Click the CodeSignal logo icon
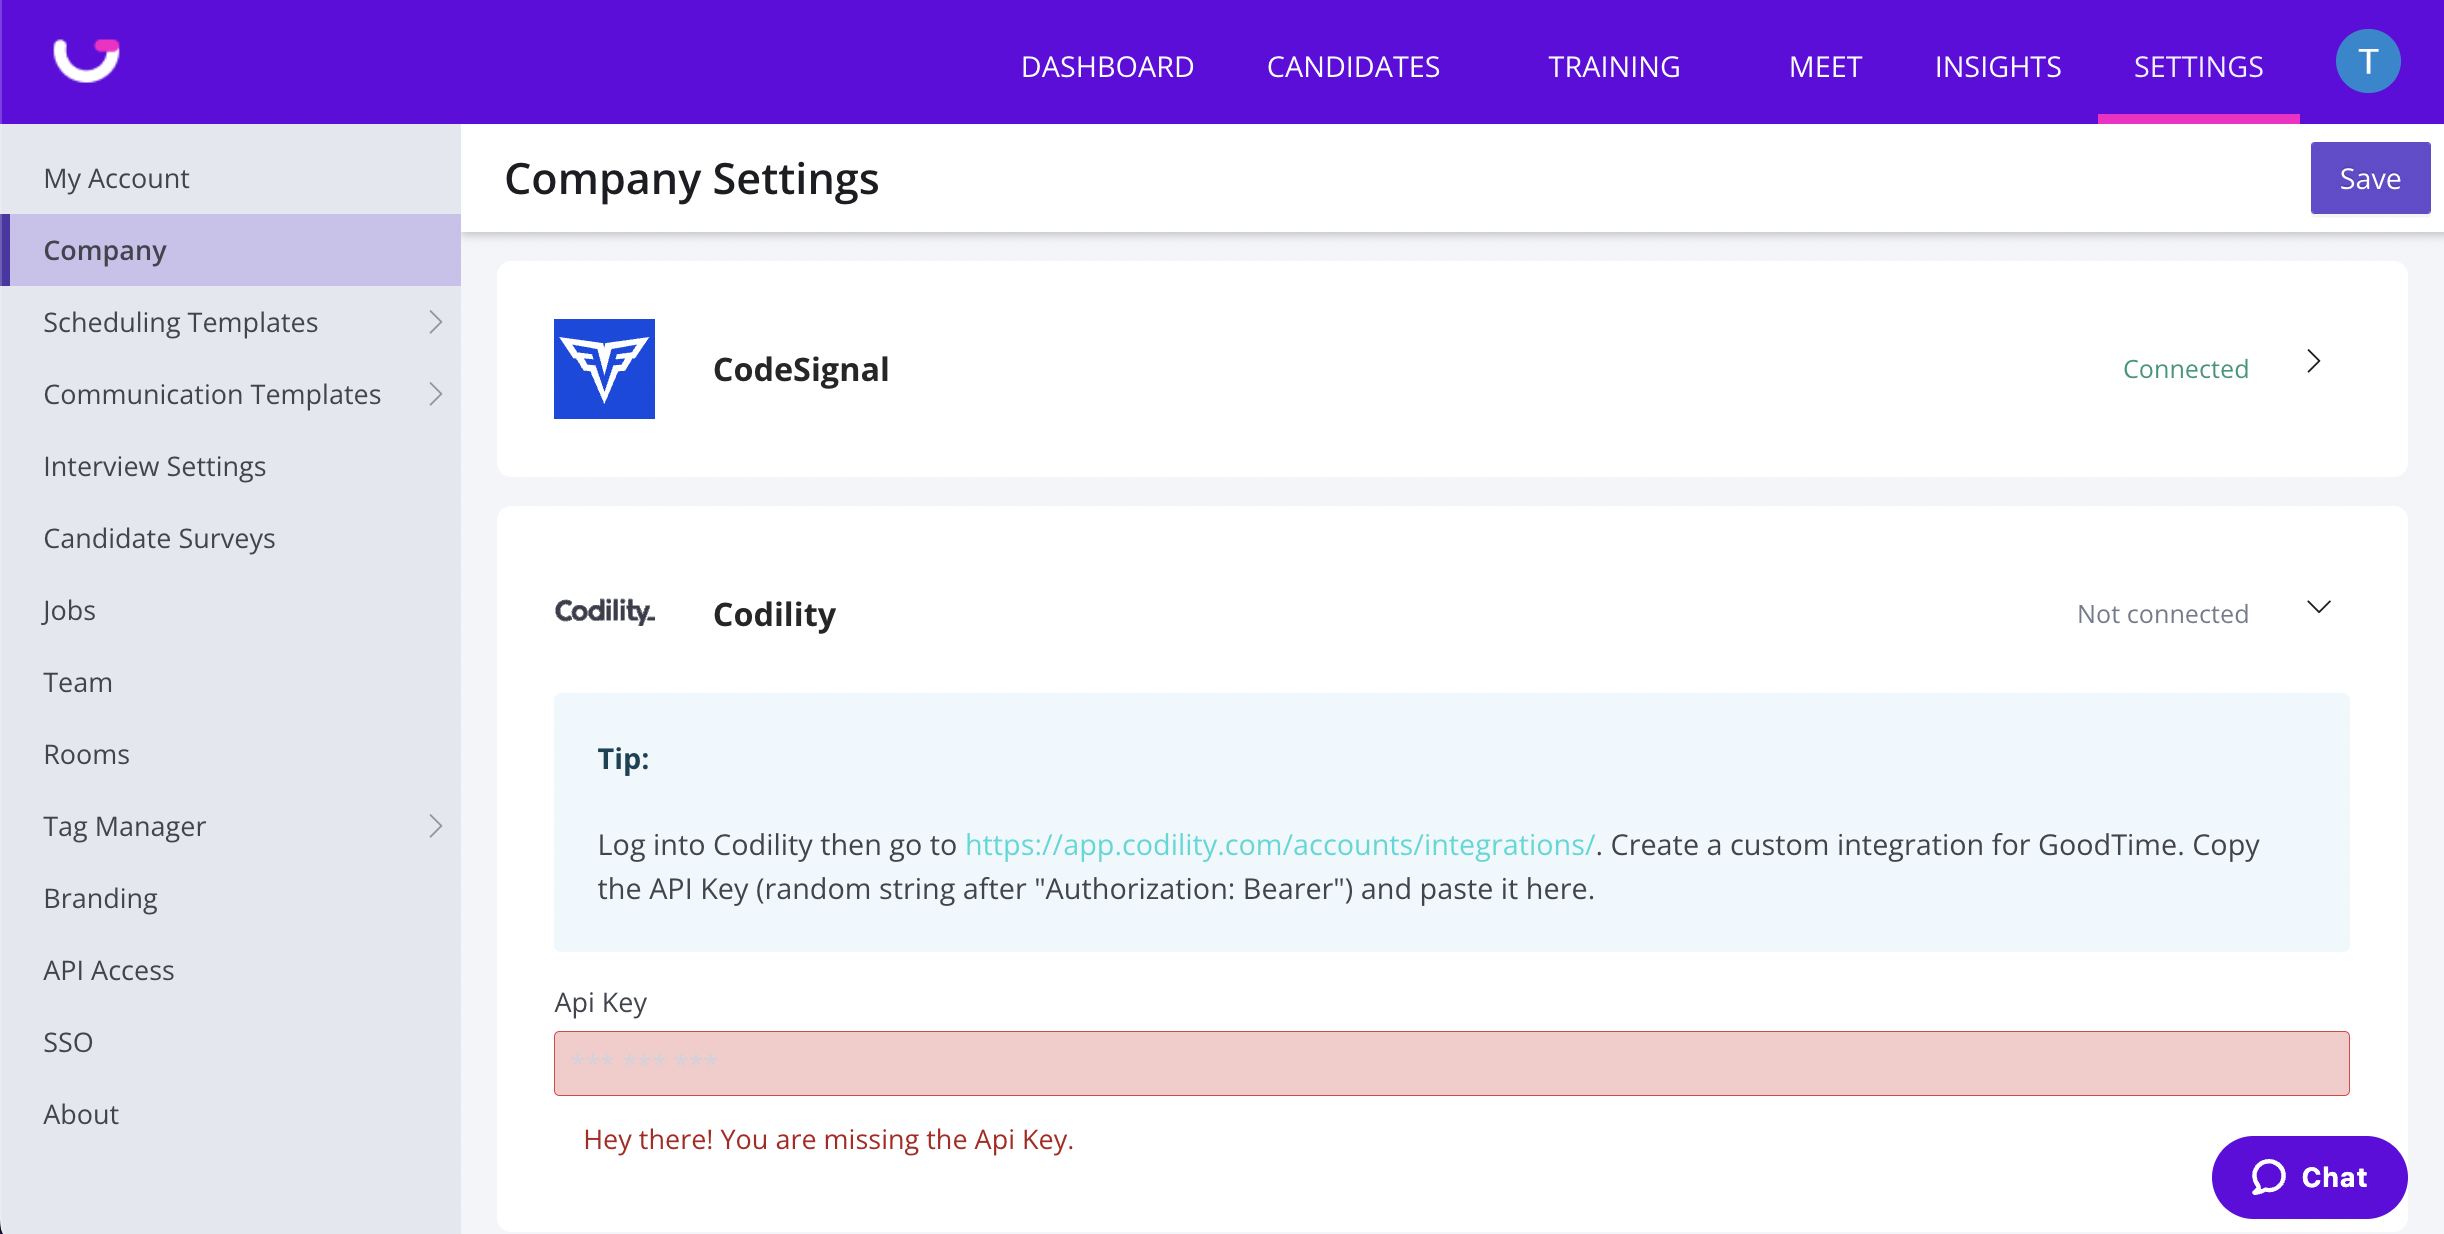This screenshot has width=2444, height=1234. 604,369
